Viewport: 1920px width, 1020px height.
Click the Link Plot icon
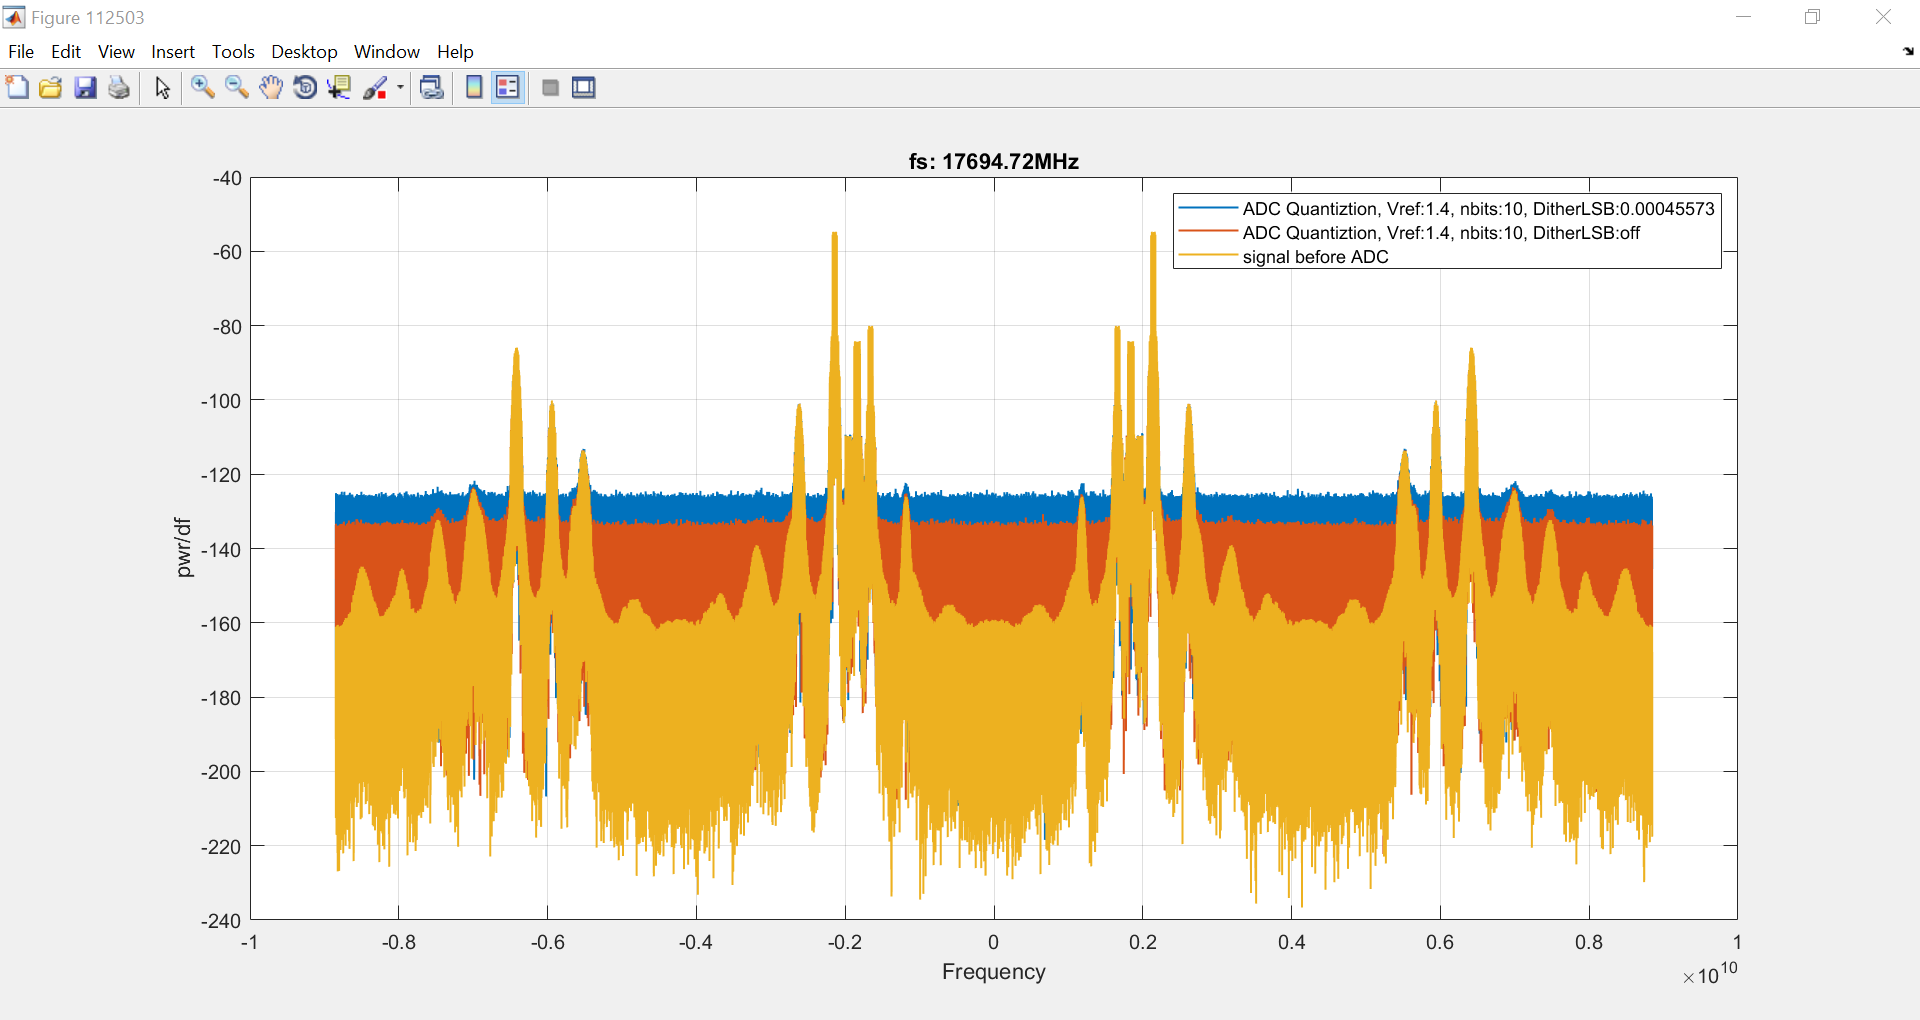point(432,88)
